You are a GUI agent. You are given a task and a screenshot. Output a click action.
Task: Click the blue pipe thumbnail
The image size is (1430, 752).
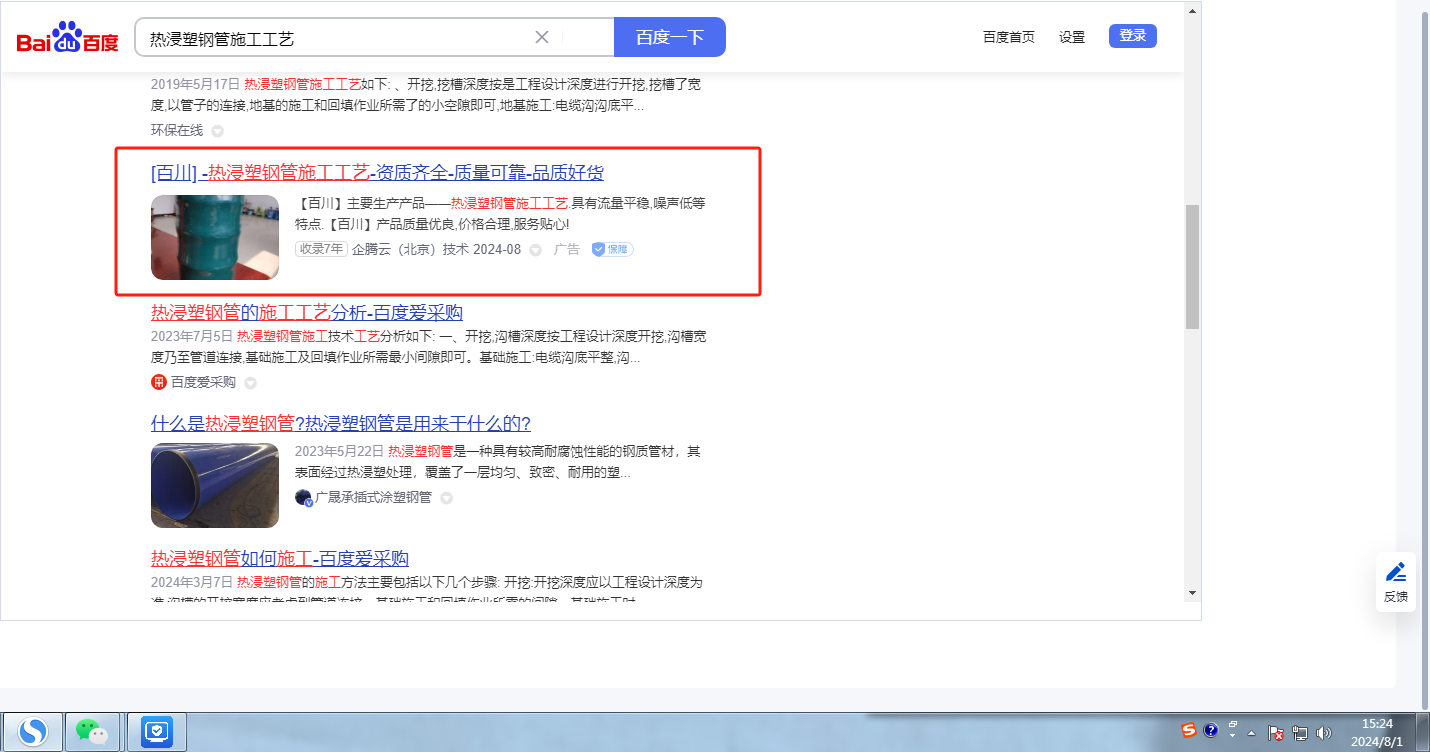coord(215,485)
